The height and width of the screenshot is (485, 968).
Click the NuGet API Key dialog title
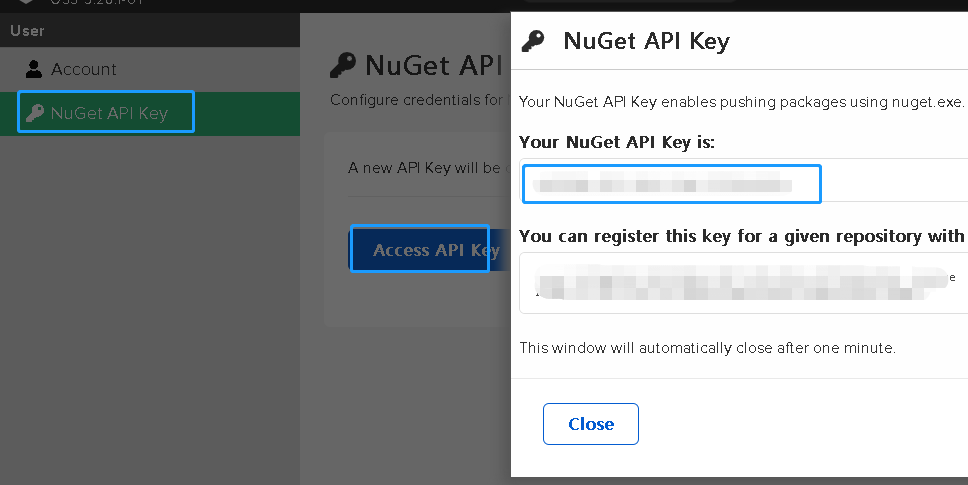[x=646, y=41]
